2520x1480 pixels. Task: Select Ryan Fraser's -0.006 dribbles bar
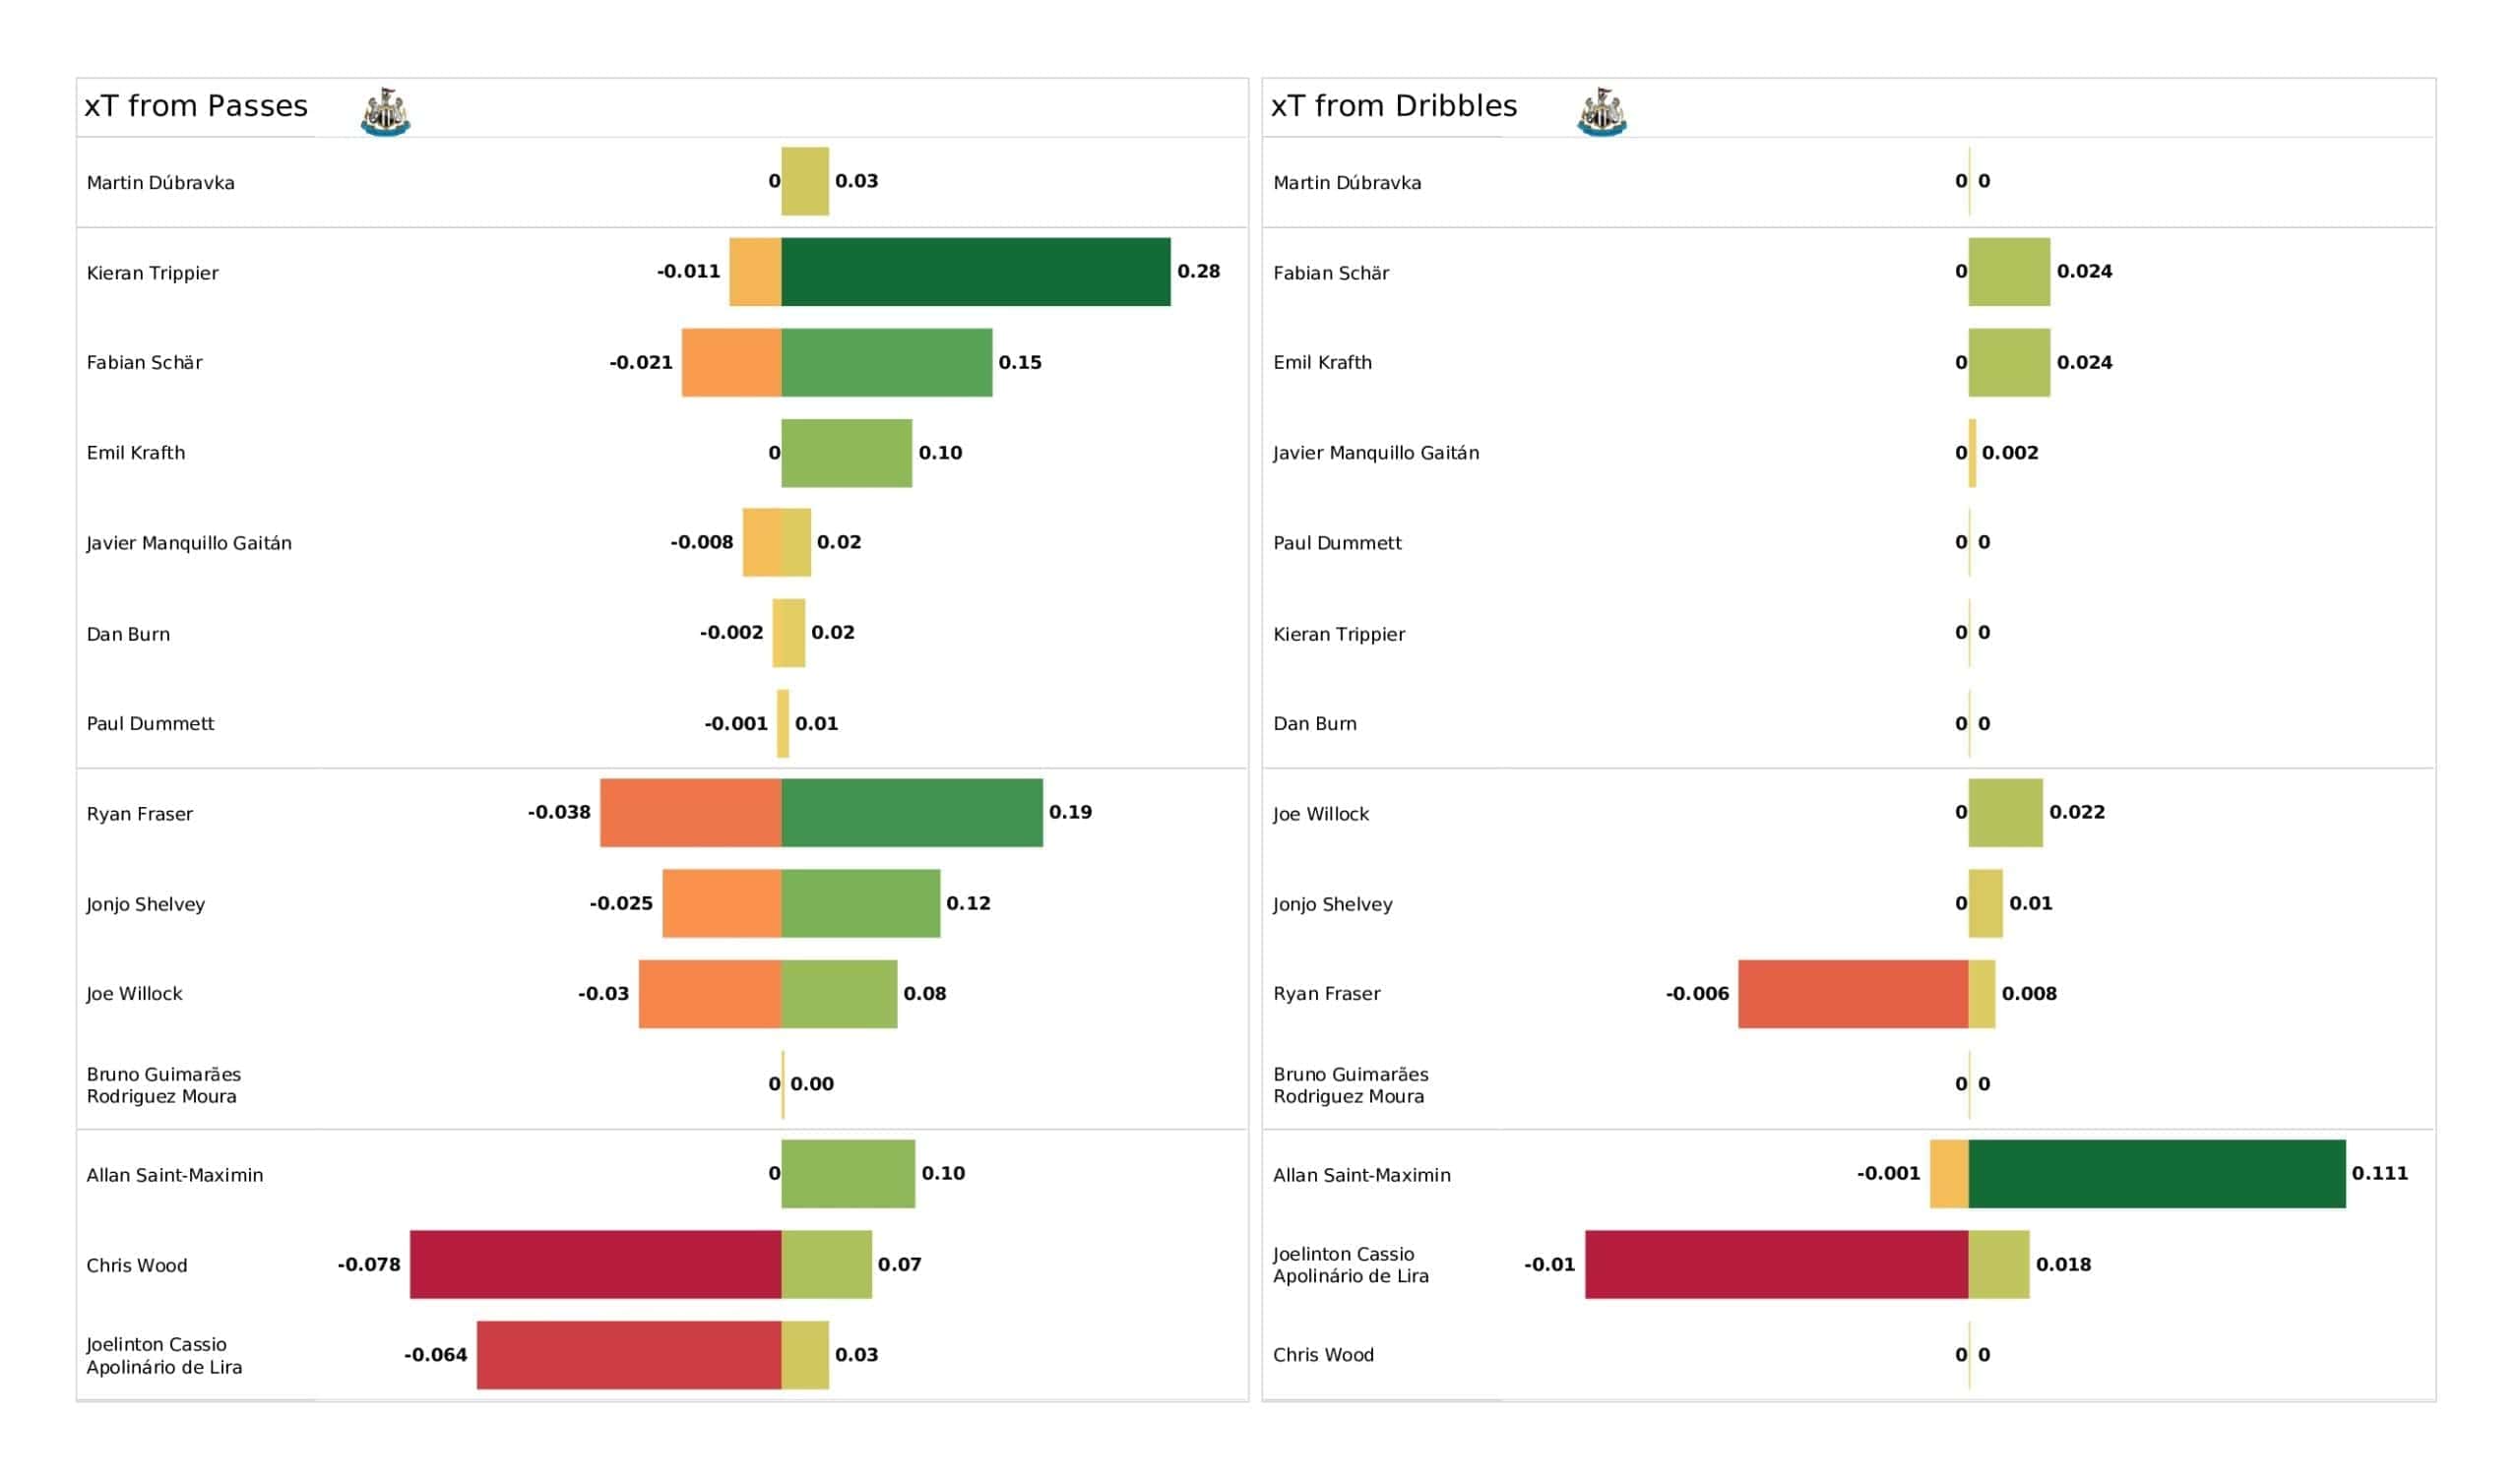click(x=1853, y=994)
